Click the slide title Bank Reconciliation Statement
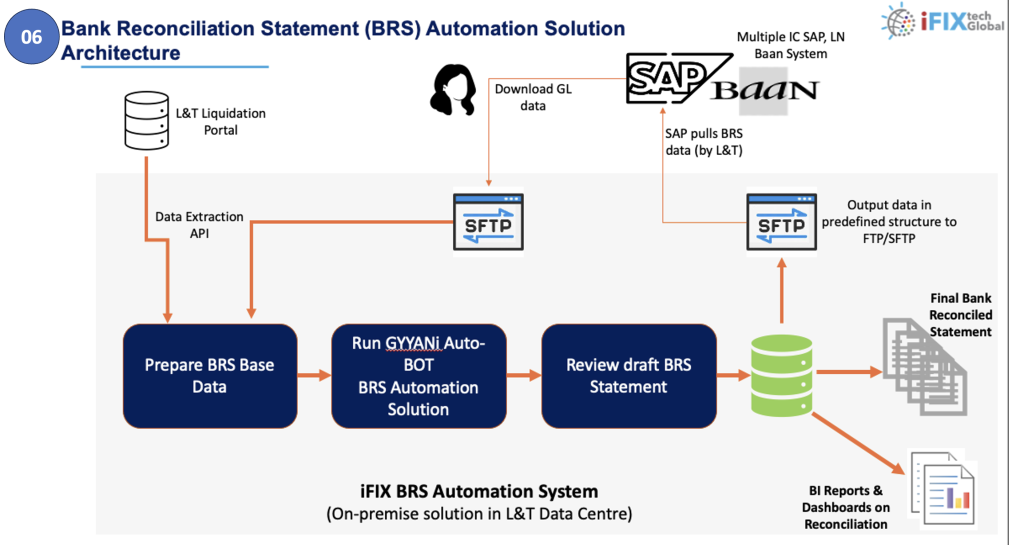Image resolution: width=1024 pixels, height=545 pixels. (x=343, y=40)
